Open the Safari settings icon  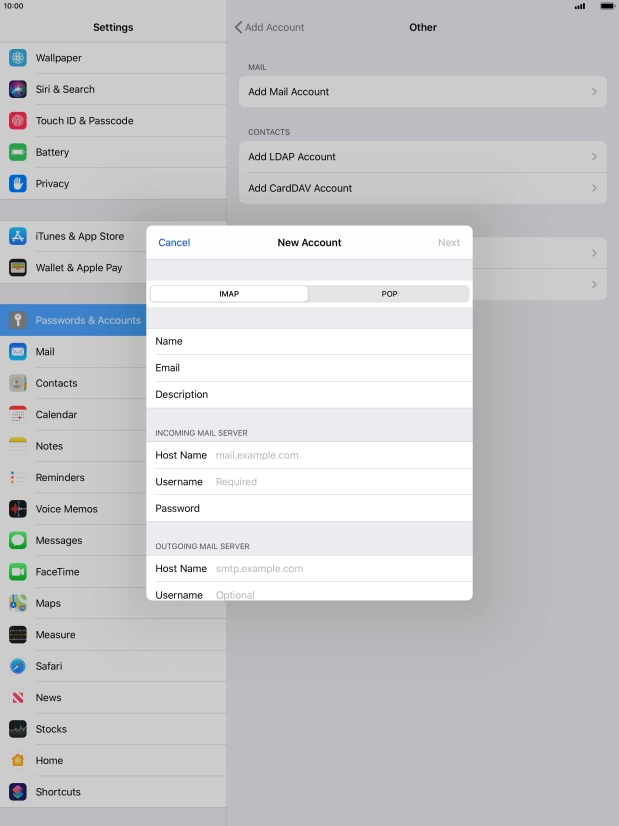(x=18, y=666)
